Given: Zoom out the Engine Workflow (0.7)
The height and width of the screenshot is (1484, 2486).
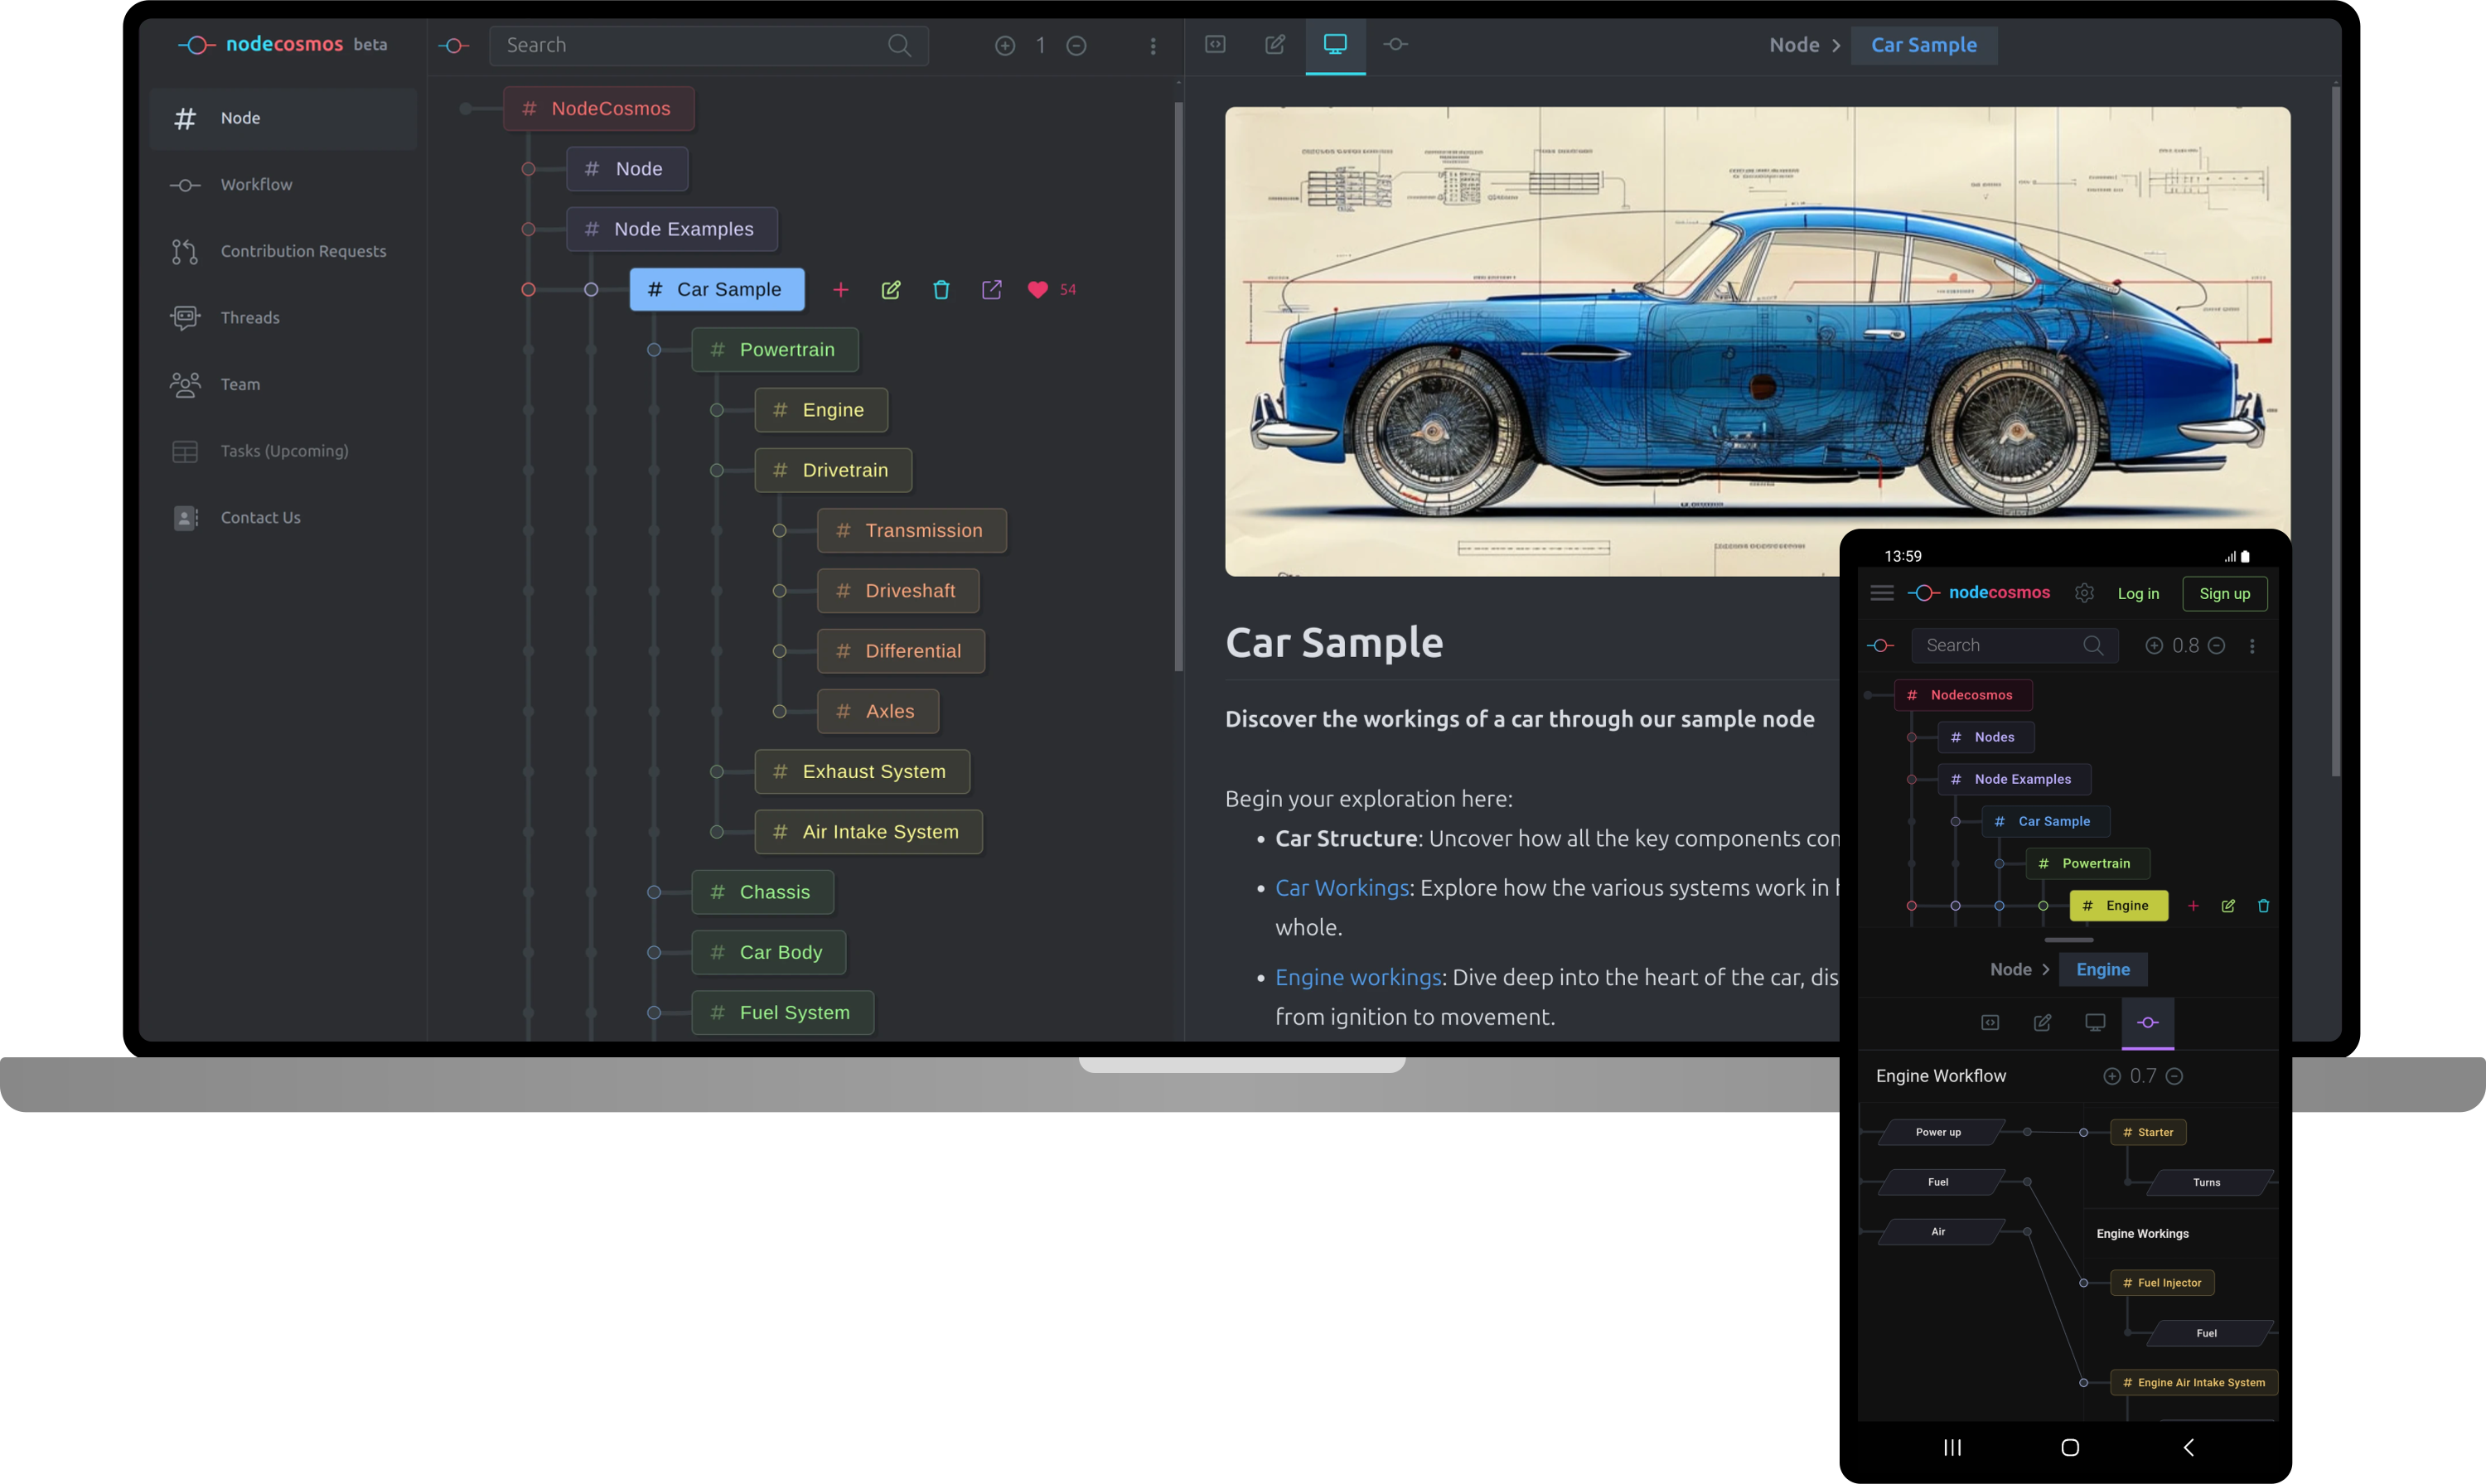Looking at the screenshot, I should point(2174,1076).
